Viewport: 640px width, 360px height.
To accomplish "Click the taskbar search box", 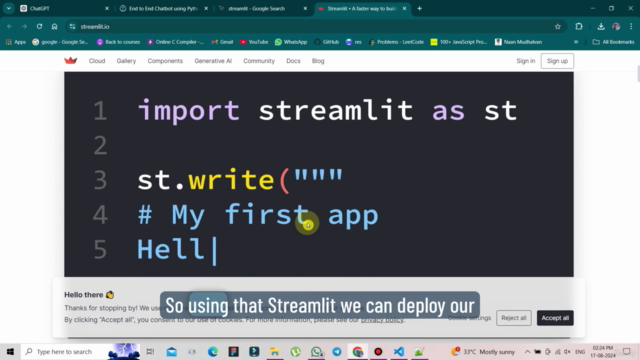I will tap(80, 351).
